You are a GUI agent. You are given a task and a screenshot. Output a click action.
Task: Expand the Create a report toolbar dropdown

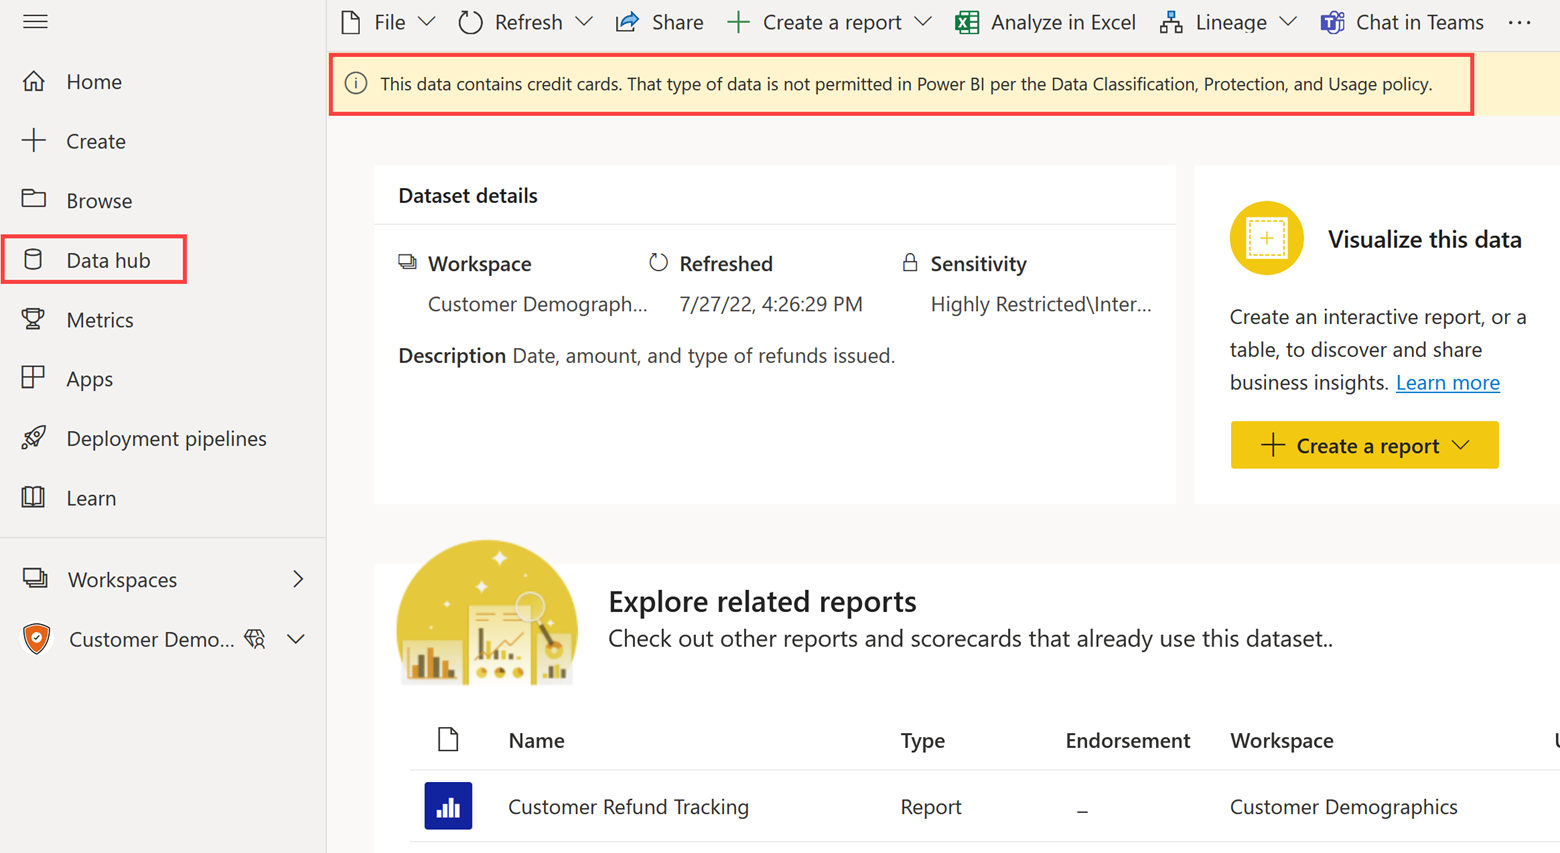pos(923,22)
